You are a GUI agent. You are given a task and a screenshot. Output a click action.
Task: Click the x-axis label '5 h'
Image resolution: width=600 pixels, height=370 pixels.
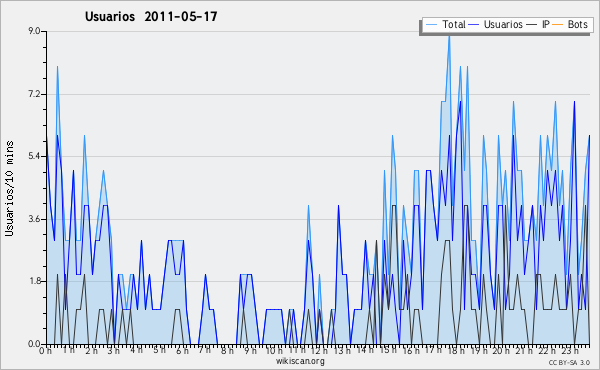click(160, 350)
